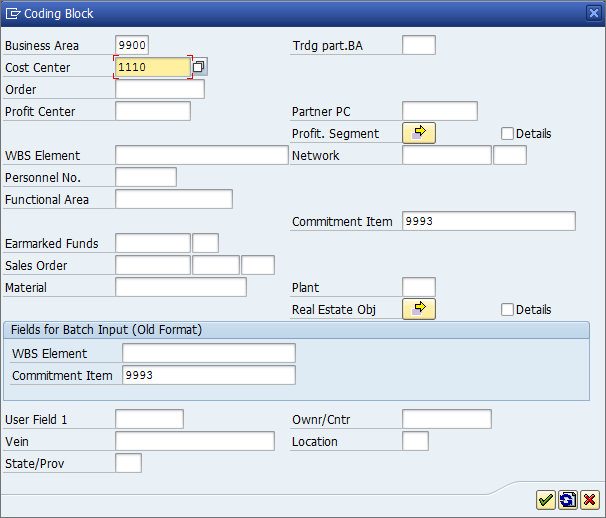Viewport: 606px width, 518px height.
Task: Click the green checkmark Continue icon
Action: pos(545,500)
